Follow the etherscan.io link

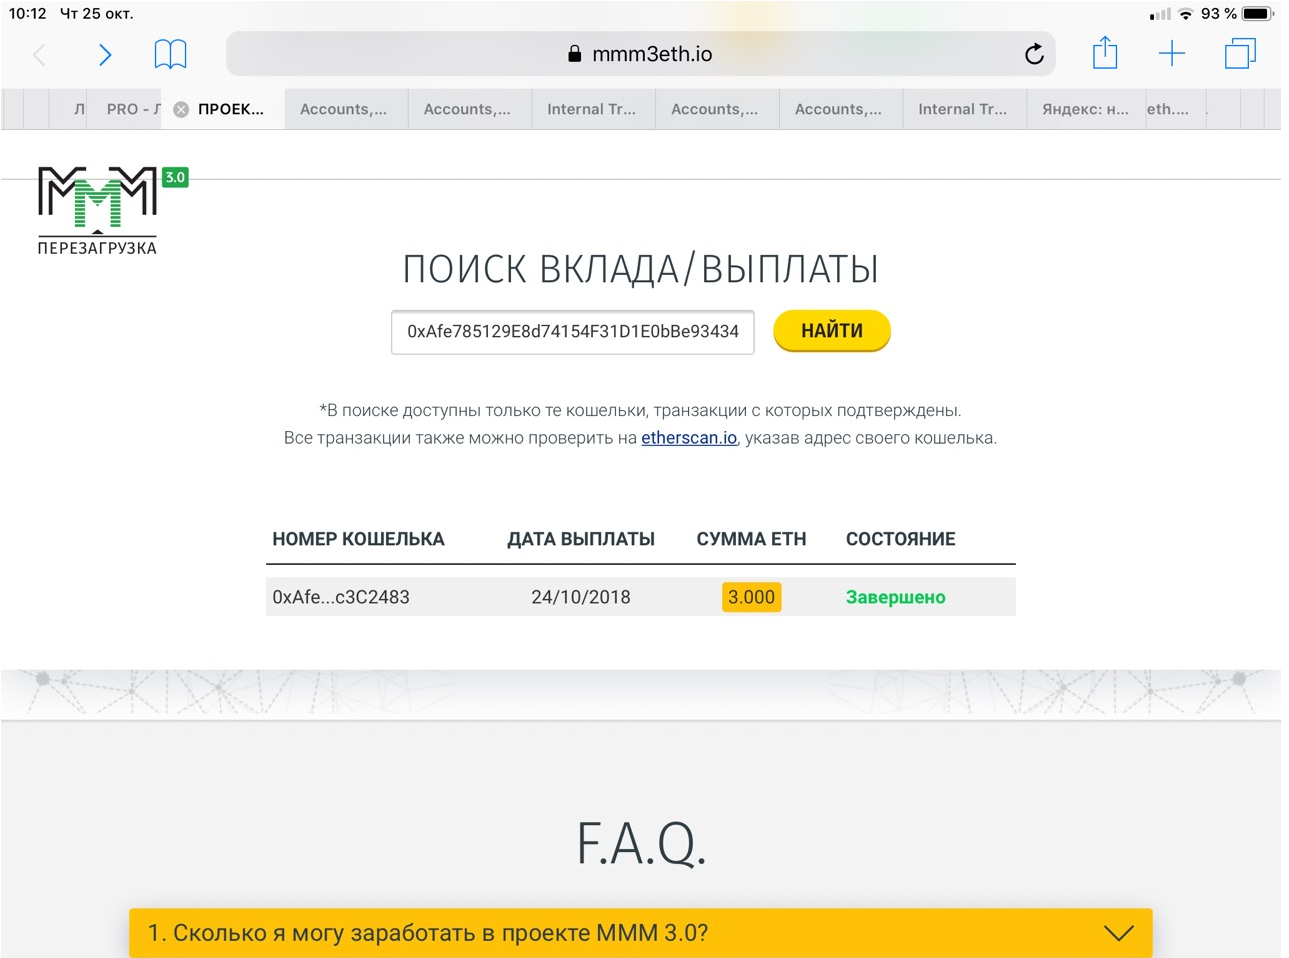click(689, 438)
